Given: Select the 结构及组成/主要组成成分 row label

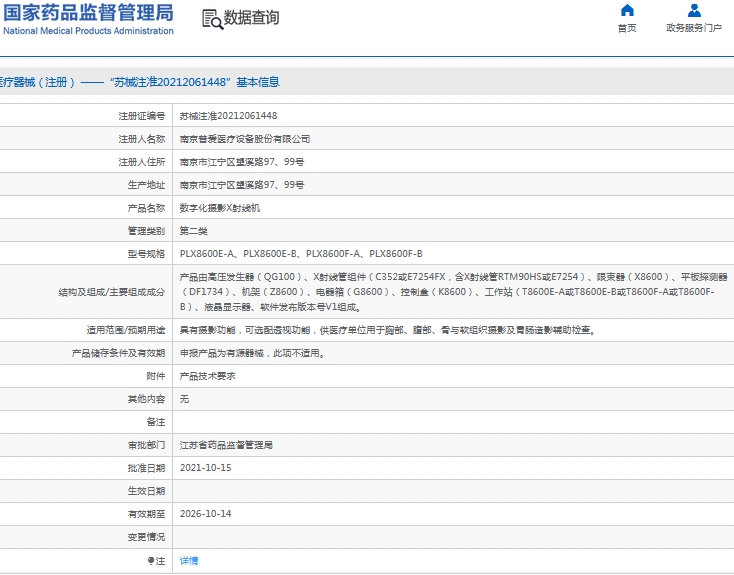Looking at the screenshot, I should (112, 292).
